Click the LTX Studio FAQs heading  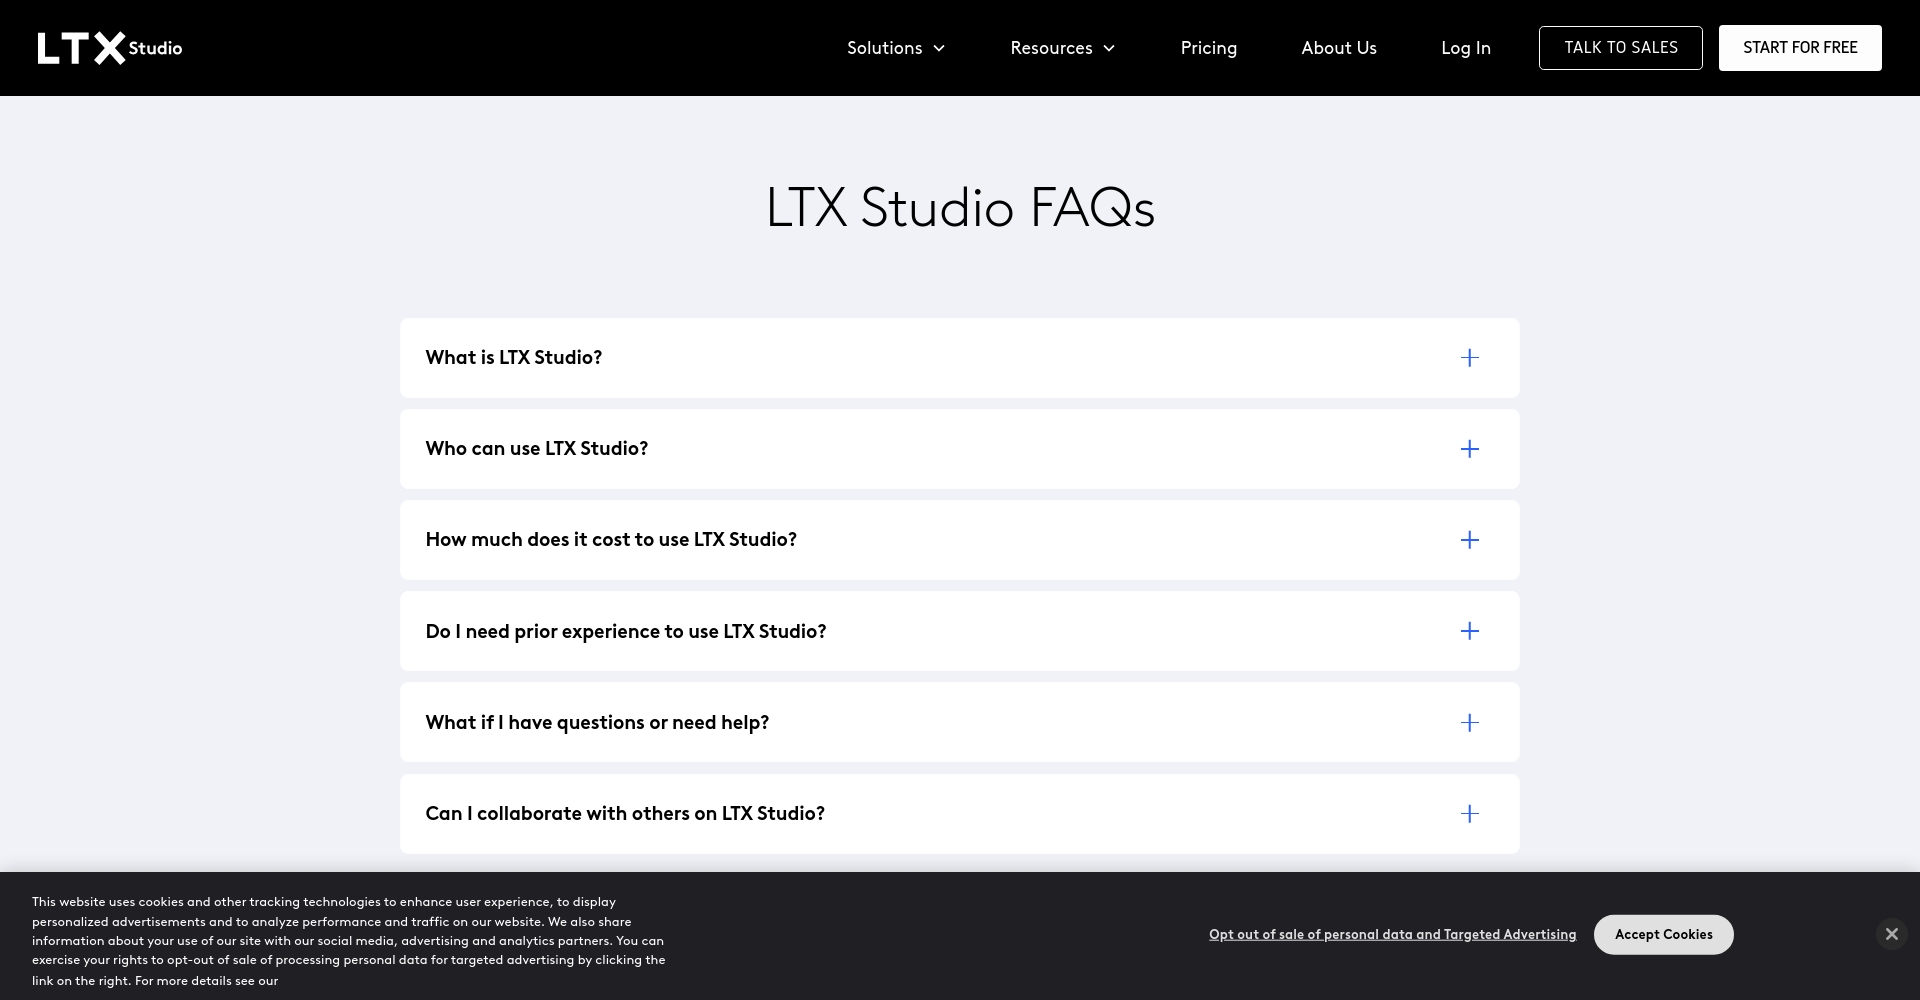pyautogui.click(x=960, y=208)
